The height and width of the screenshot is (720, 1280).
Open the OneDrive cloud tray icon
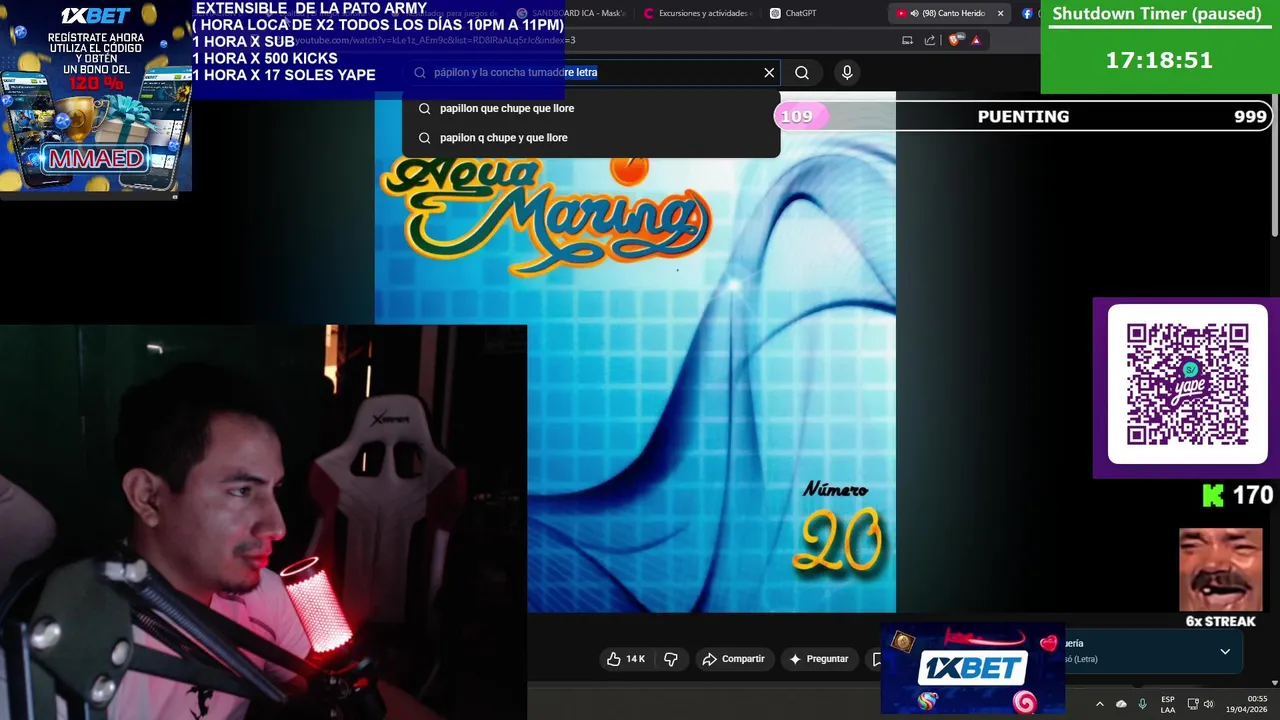1121,704
